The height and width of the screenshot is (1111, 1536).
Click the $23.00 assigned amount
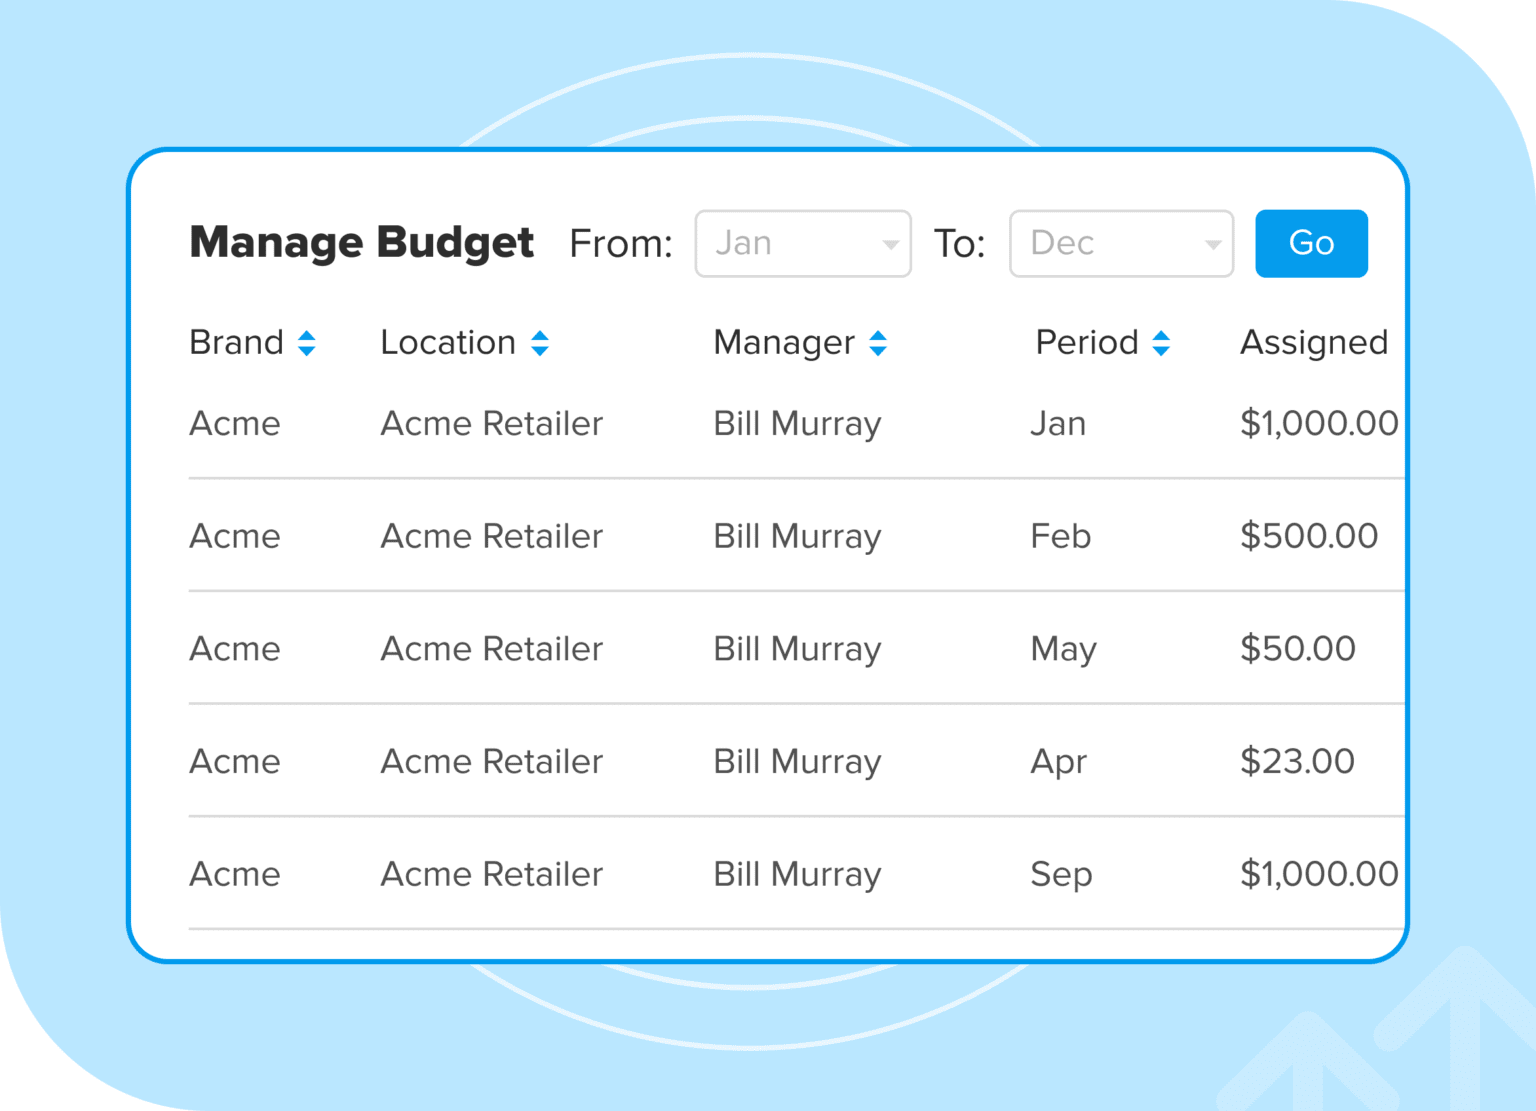coord(1297,762)
